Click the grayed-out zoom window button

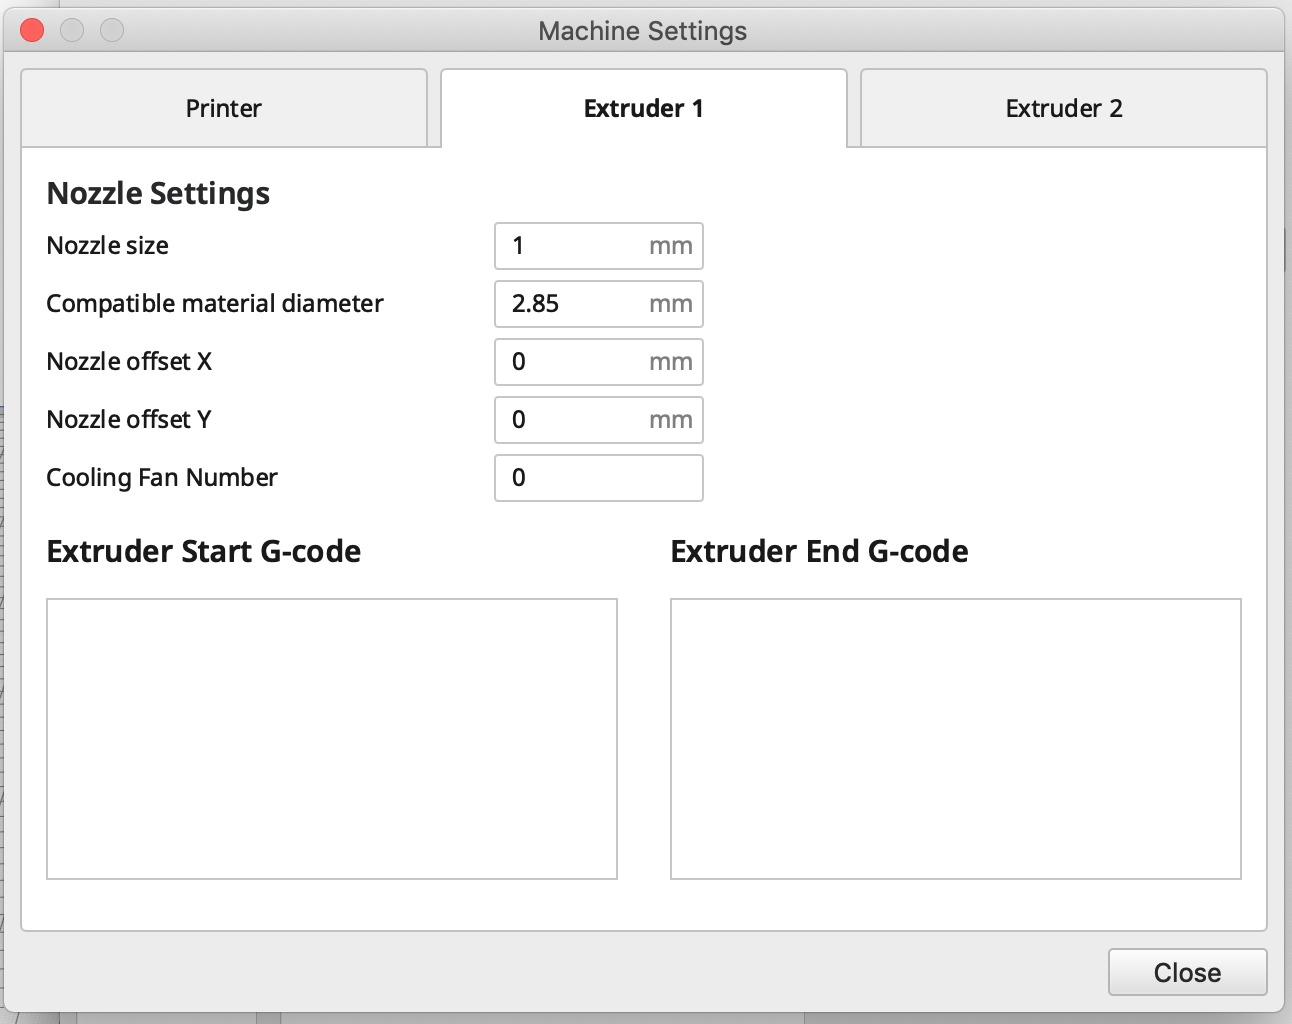point(112,30)
